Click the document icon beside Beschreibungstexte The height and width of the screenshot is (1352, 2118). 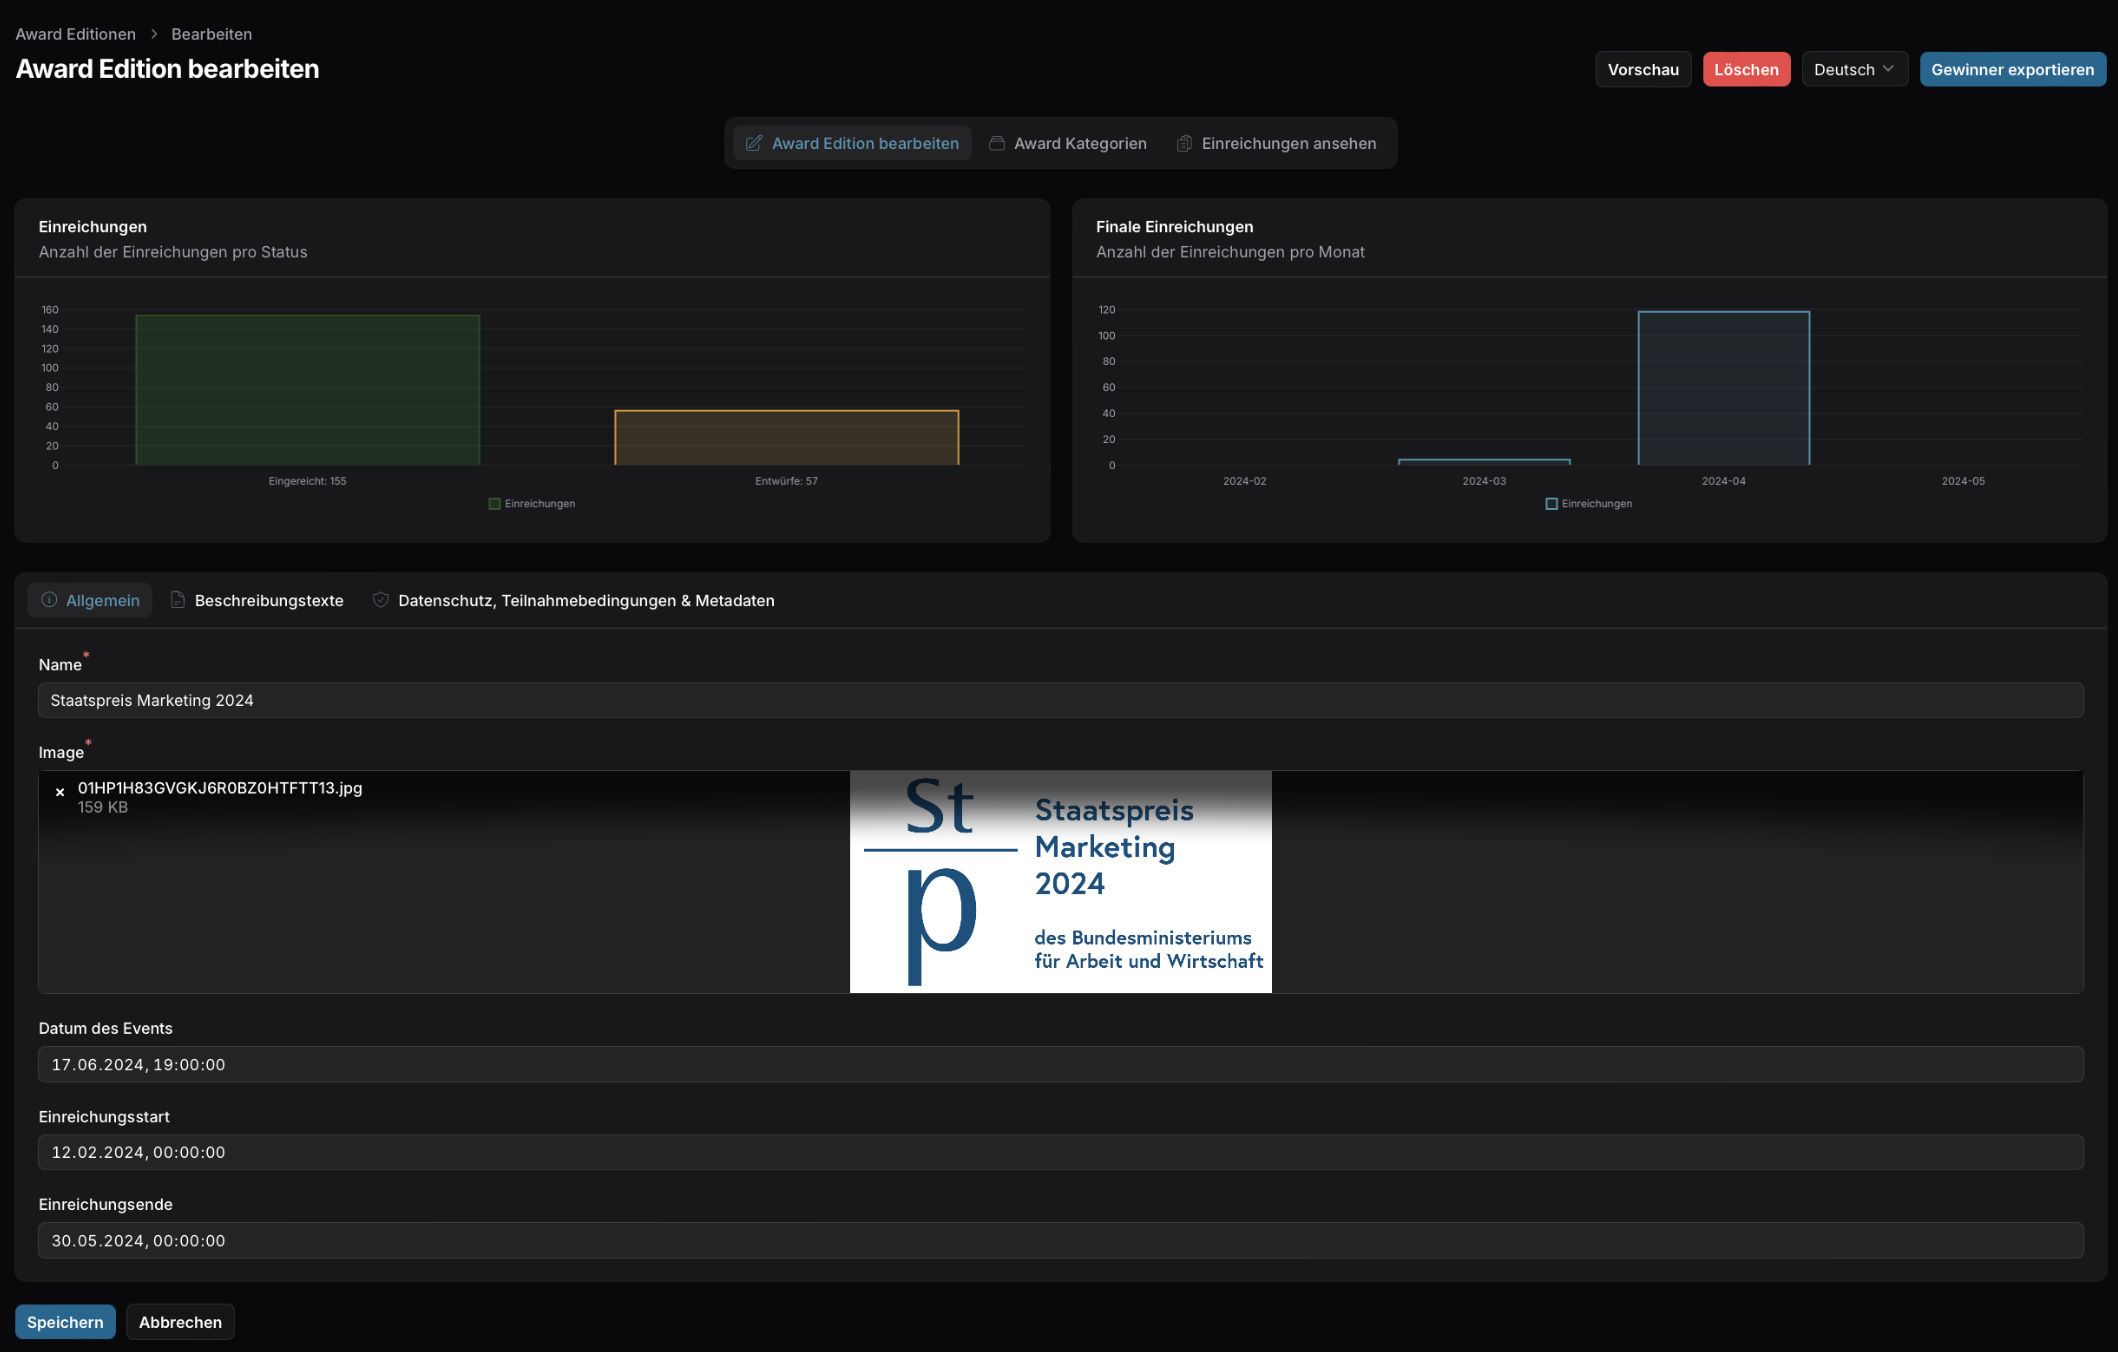178,600
